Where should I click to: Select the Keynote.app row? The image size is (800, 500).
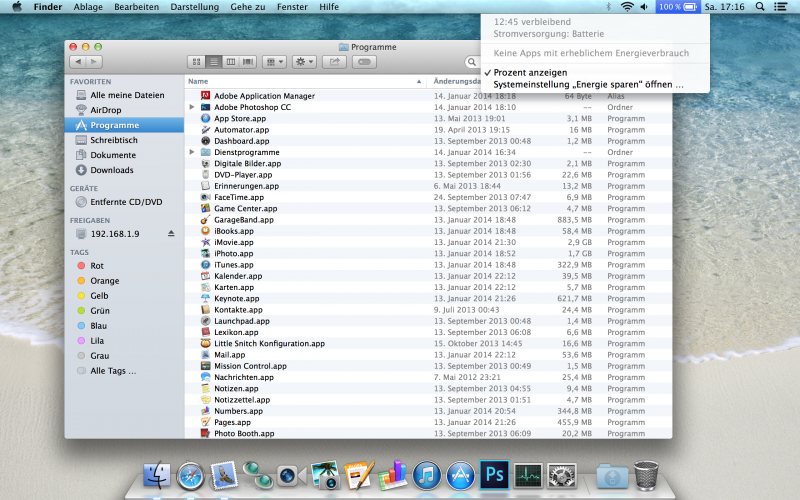tap(428, 298)
